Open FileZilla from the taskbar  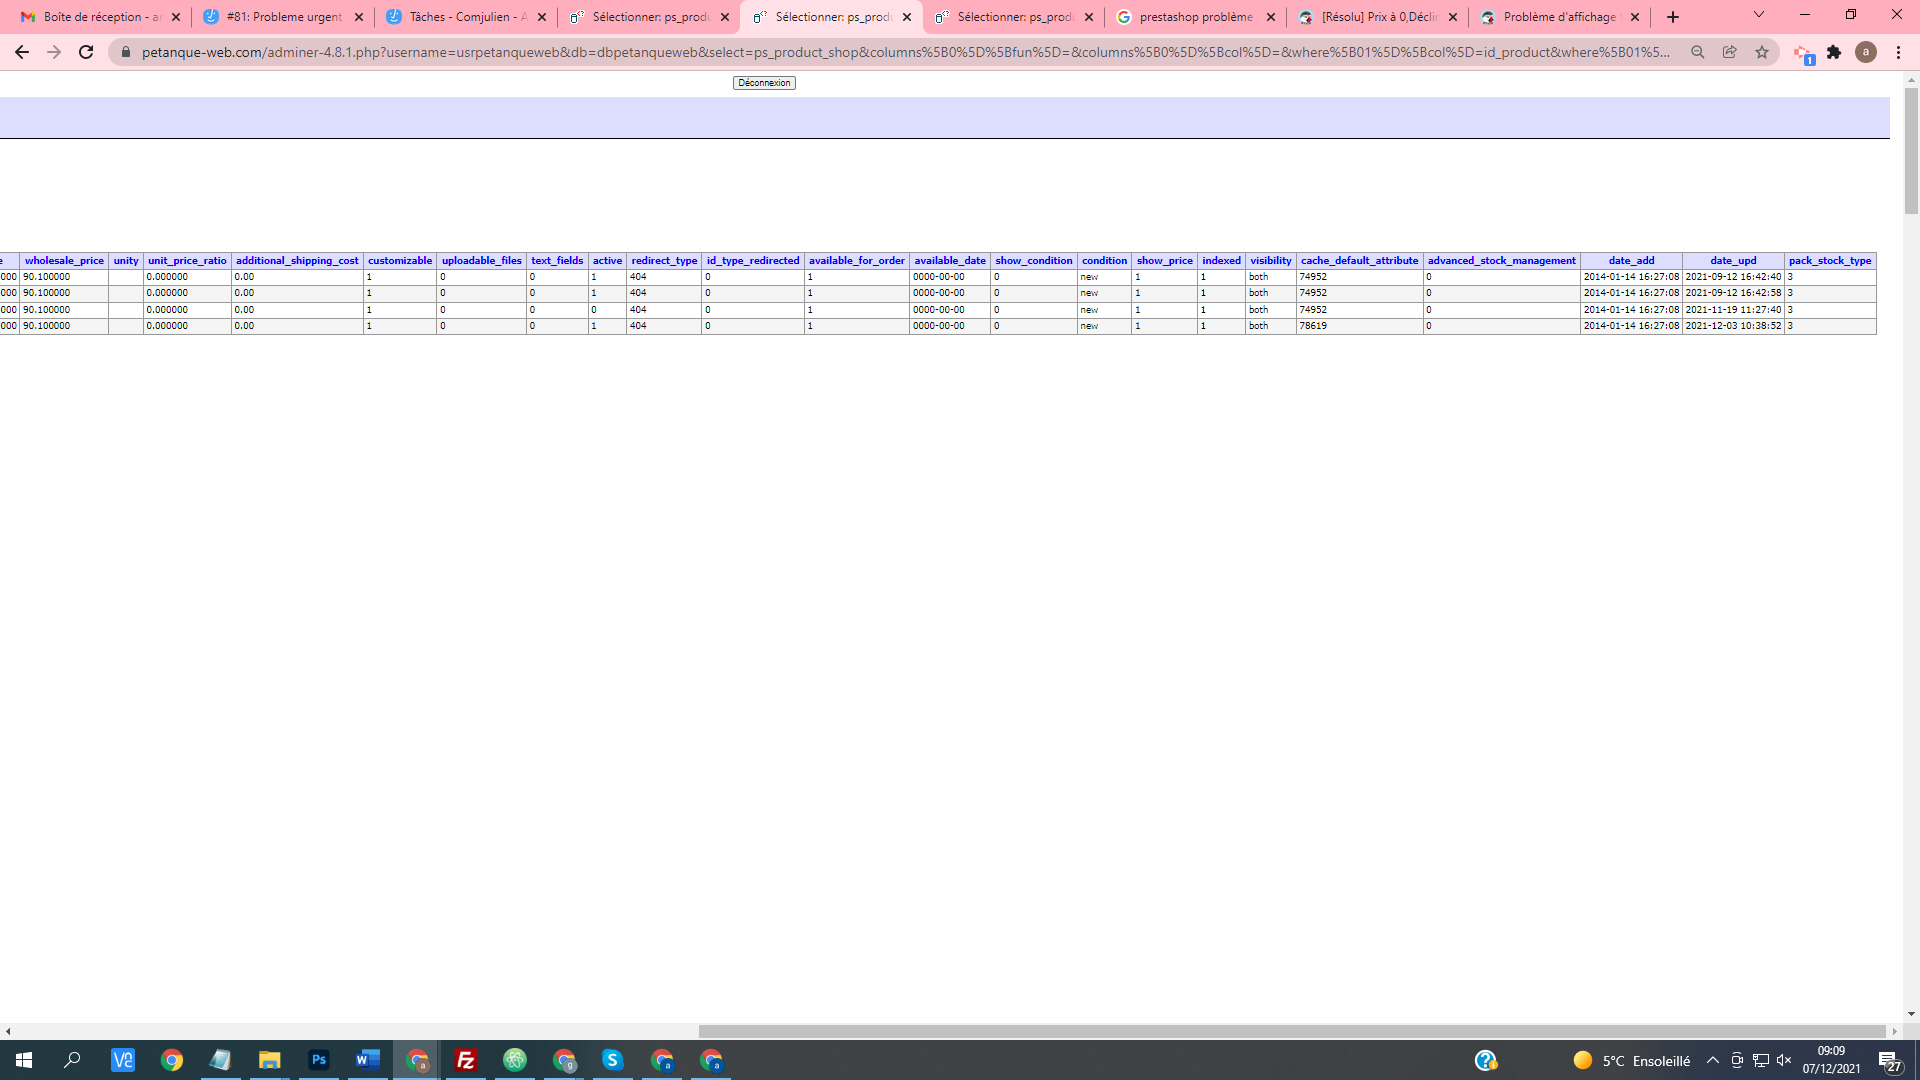(466, 1060)
